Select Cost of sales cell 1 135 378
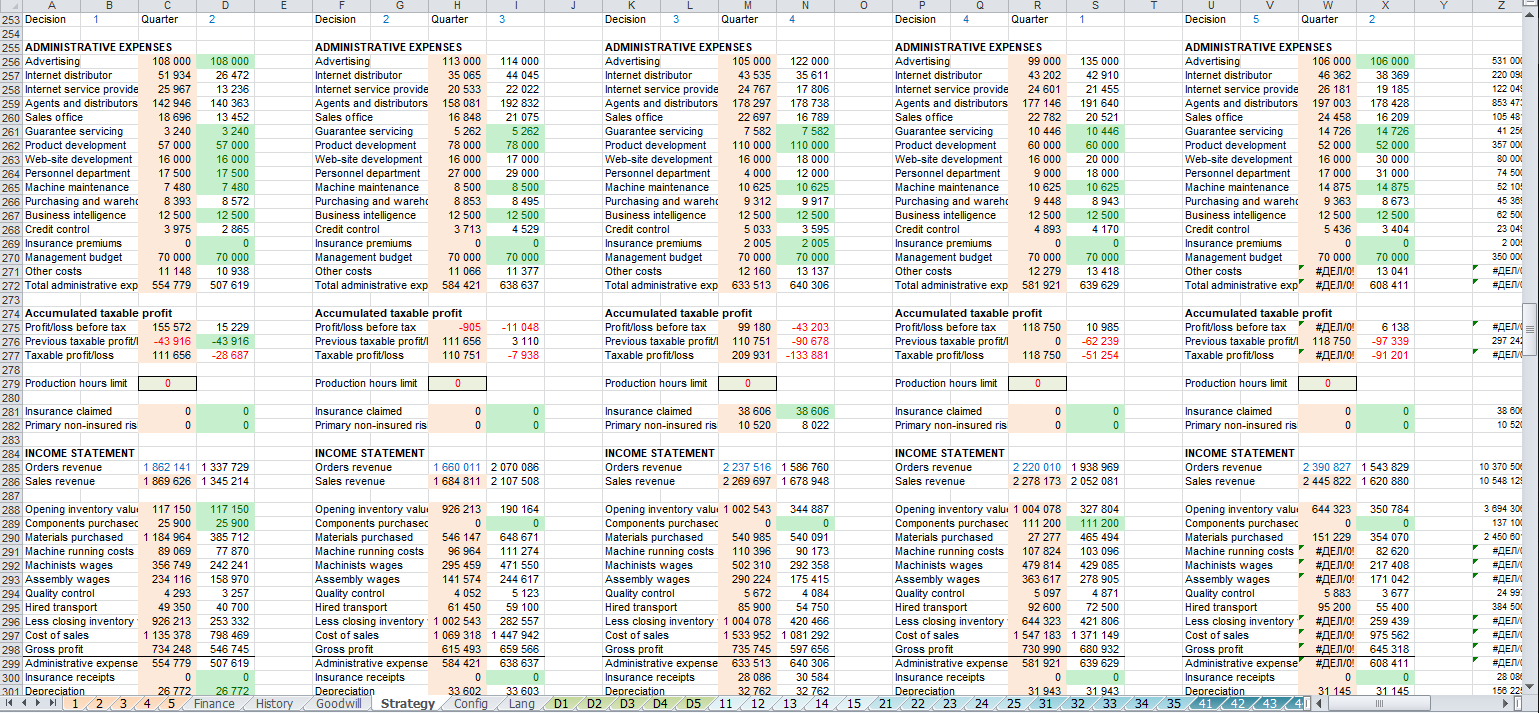 tap(167, 635)
